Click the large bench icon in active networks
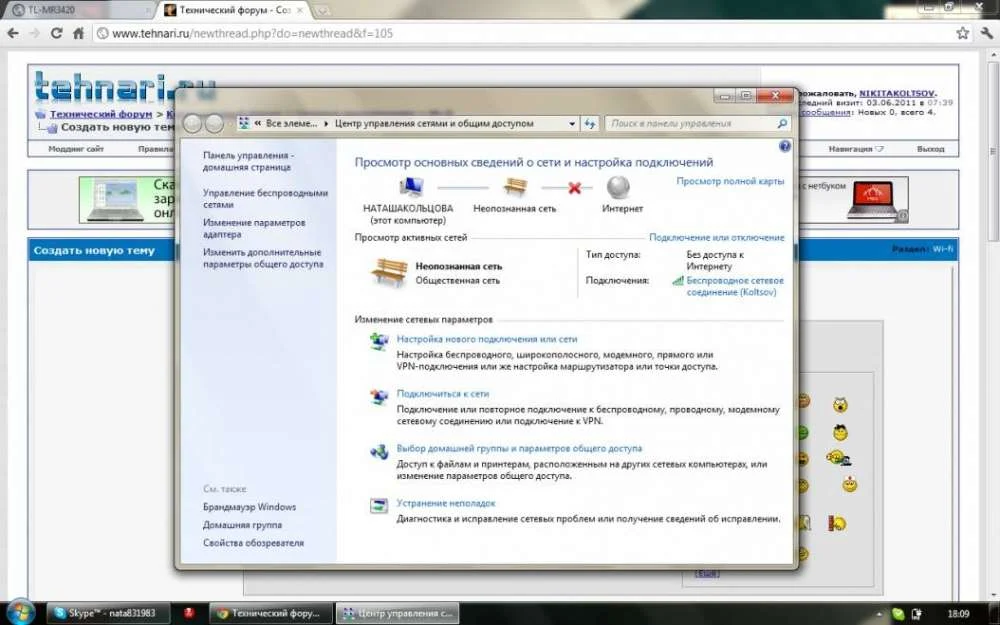Viewport: 1000px width, 625px height. (x=389, y=273)
